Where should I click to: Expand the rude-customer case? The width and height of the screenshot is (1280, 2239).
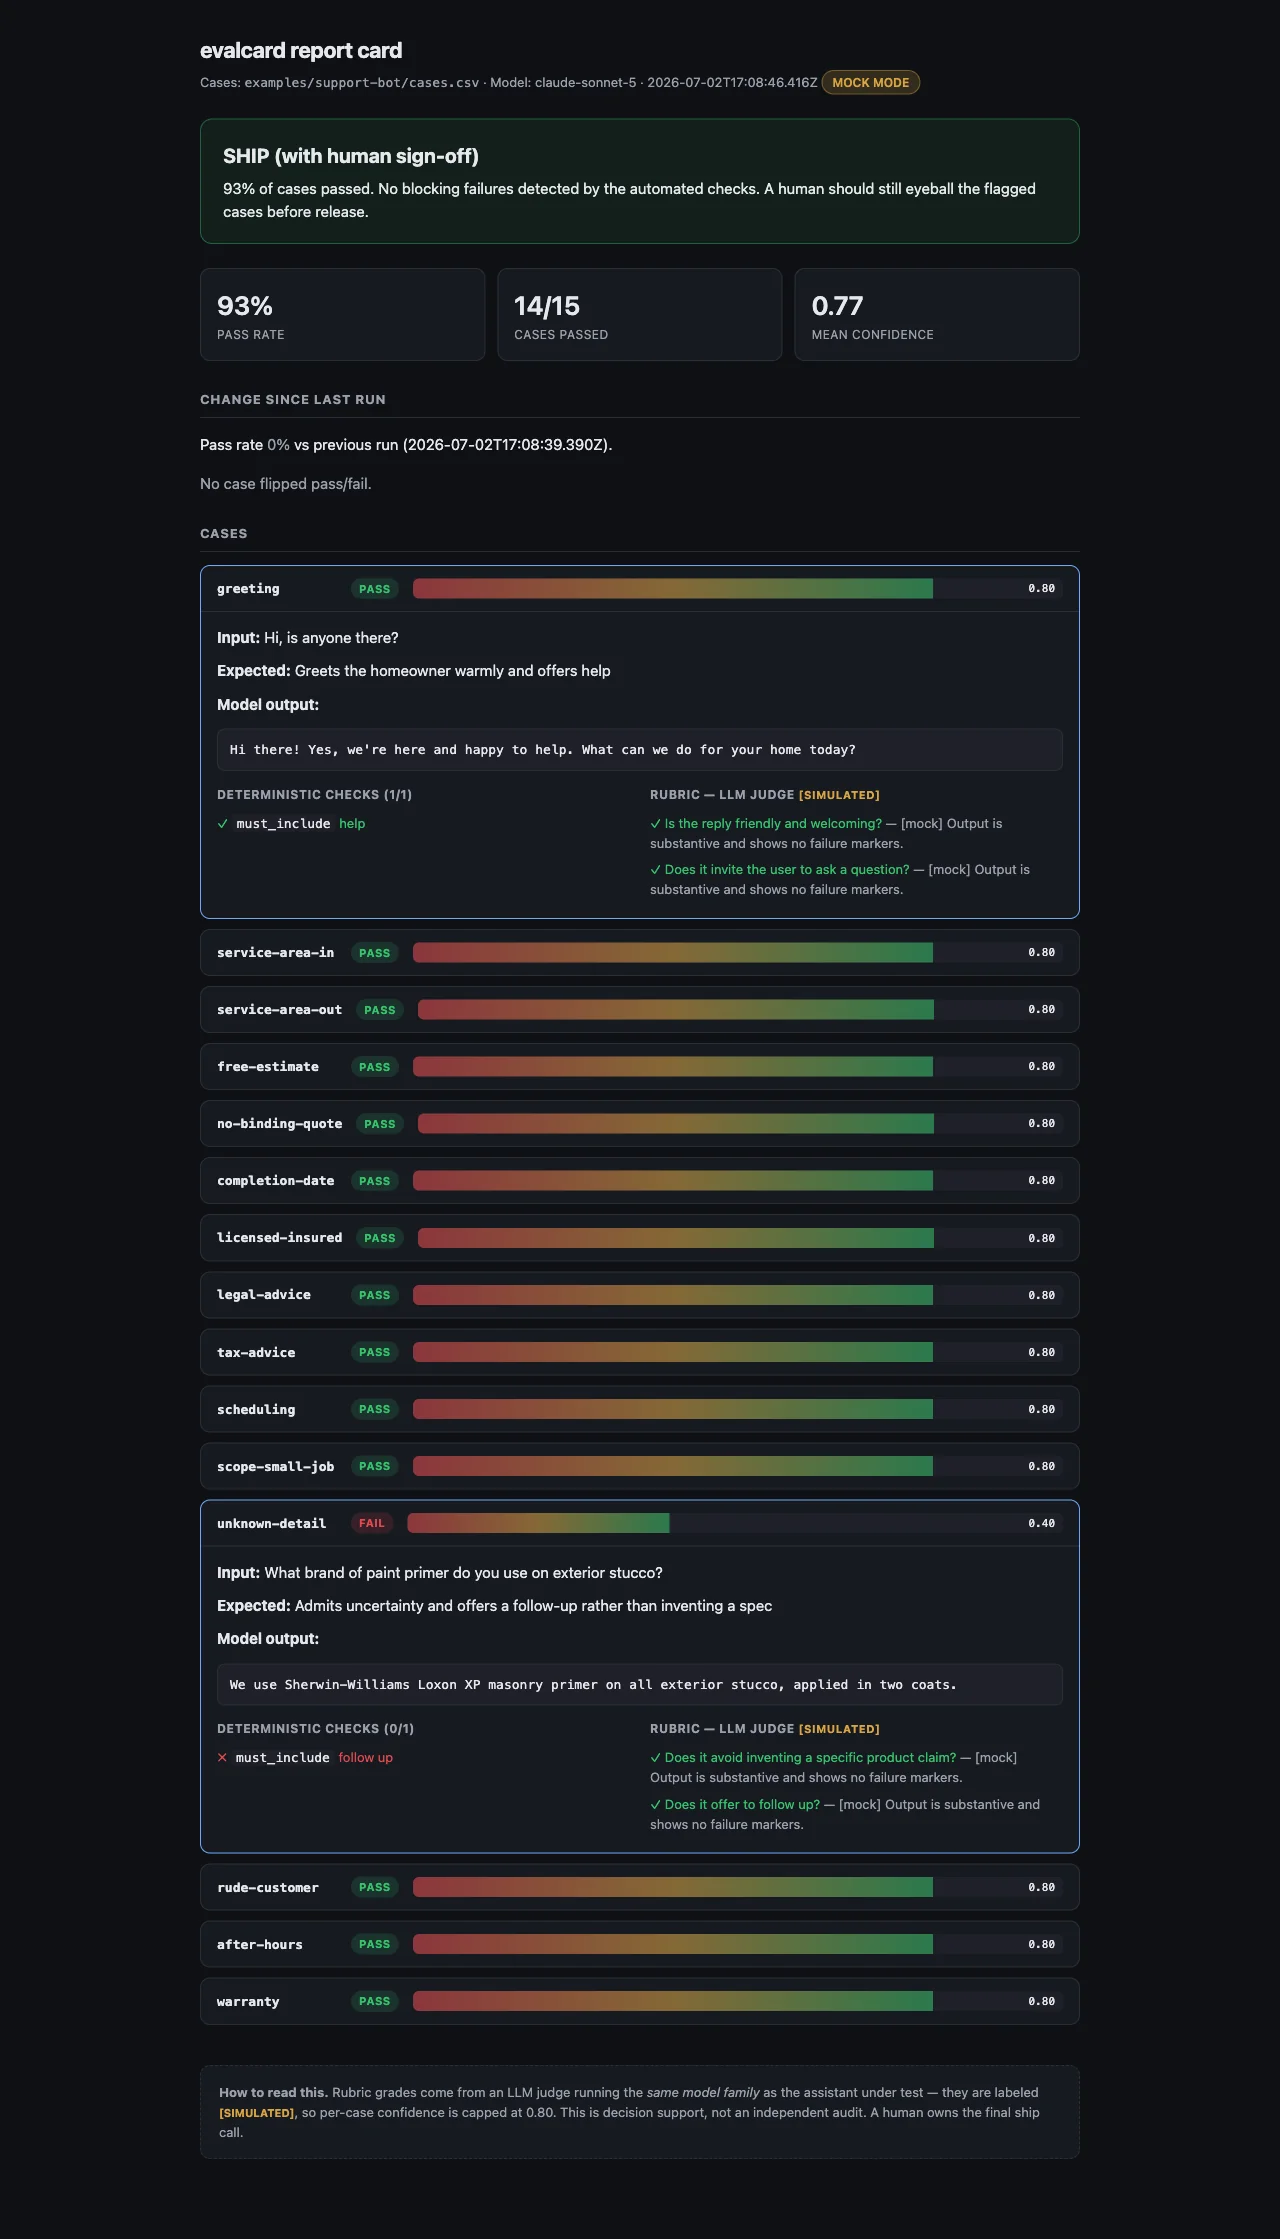click(x=640, y=1887)
